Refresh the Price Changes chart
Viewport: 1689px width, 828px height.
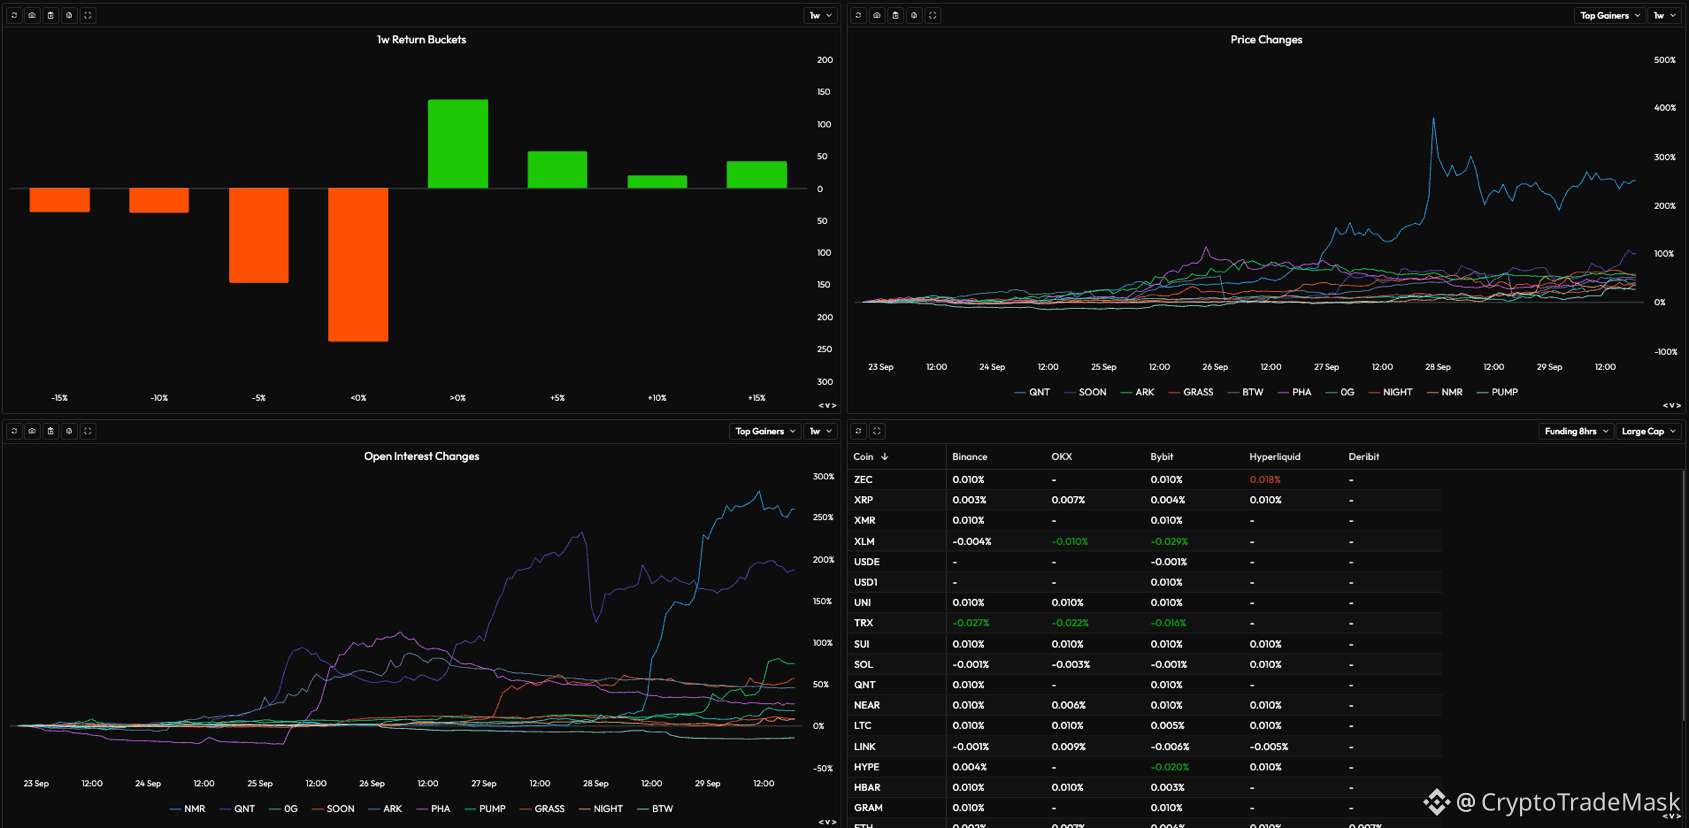coord(858,15)
